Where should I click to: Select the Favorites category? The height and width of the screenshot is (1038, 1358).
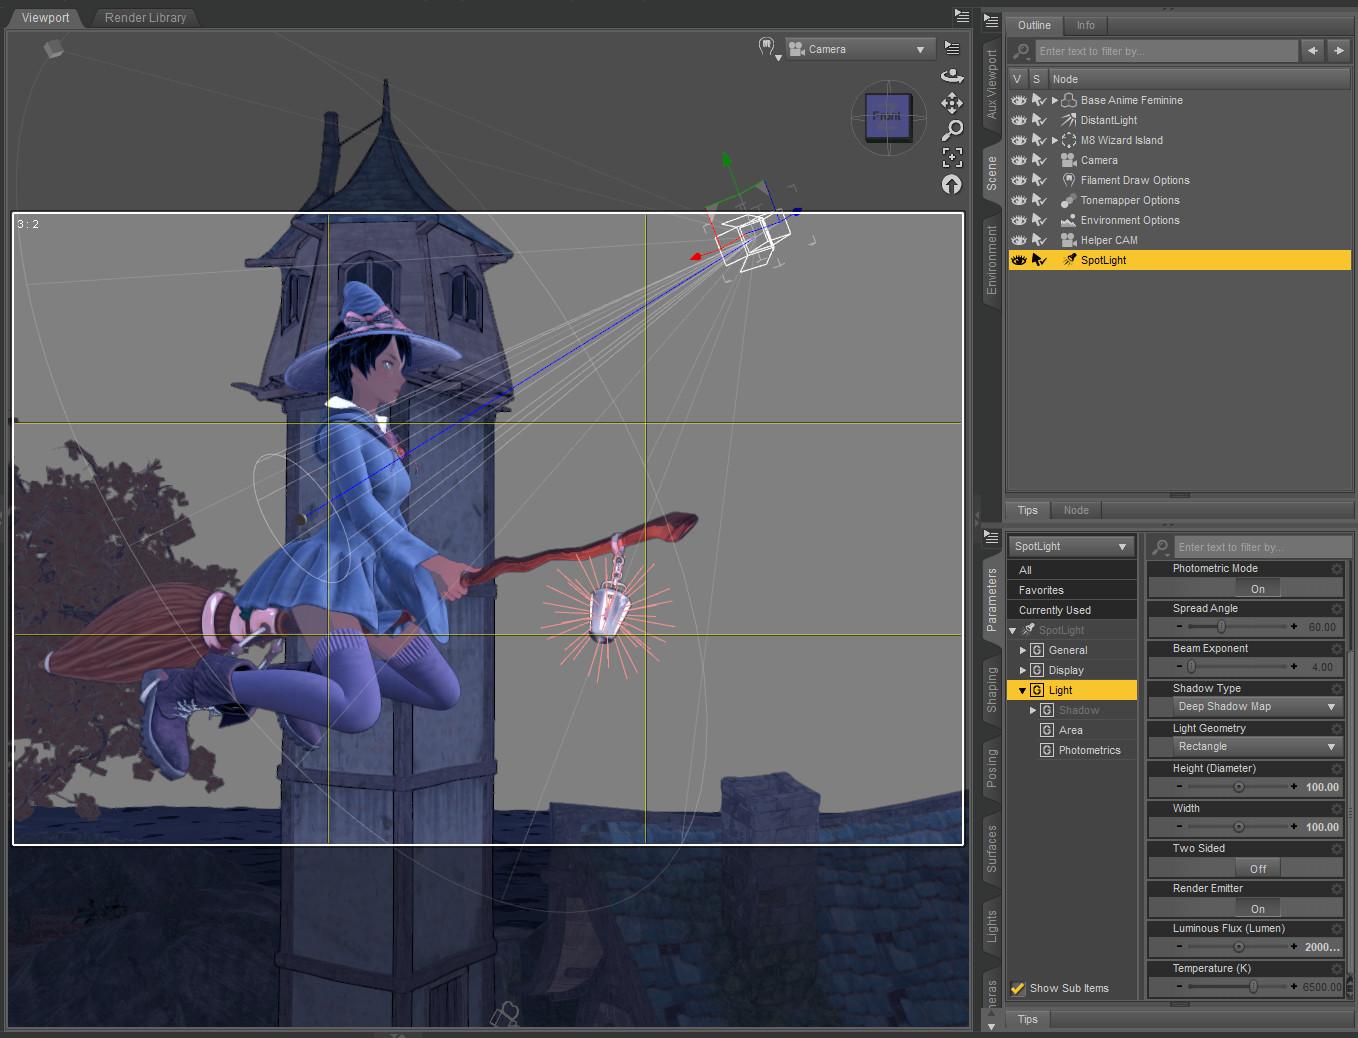point(1072,590)
